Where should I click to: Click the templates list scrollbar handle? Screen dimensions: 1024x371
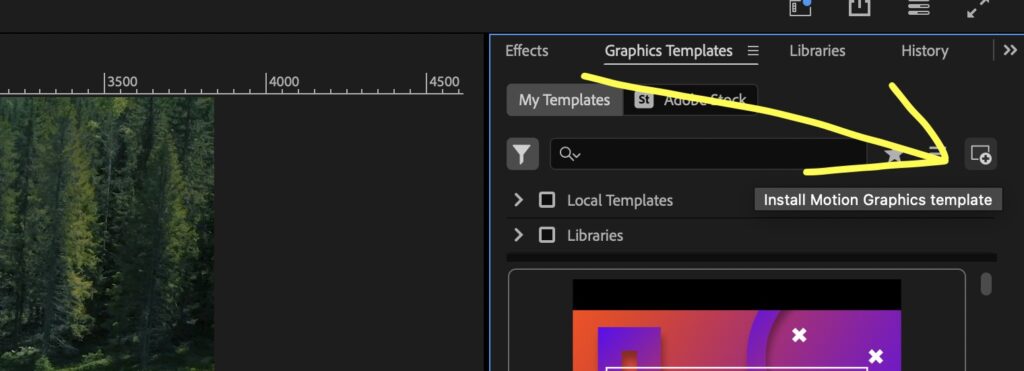point(985,284)
